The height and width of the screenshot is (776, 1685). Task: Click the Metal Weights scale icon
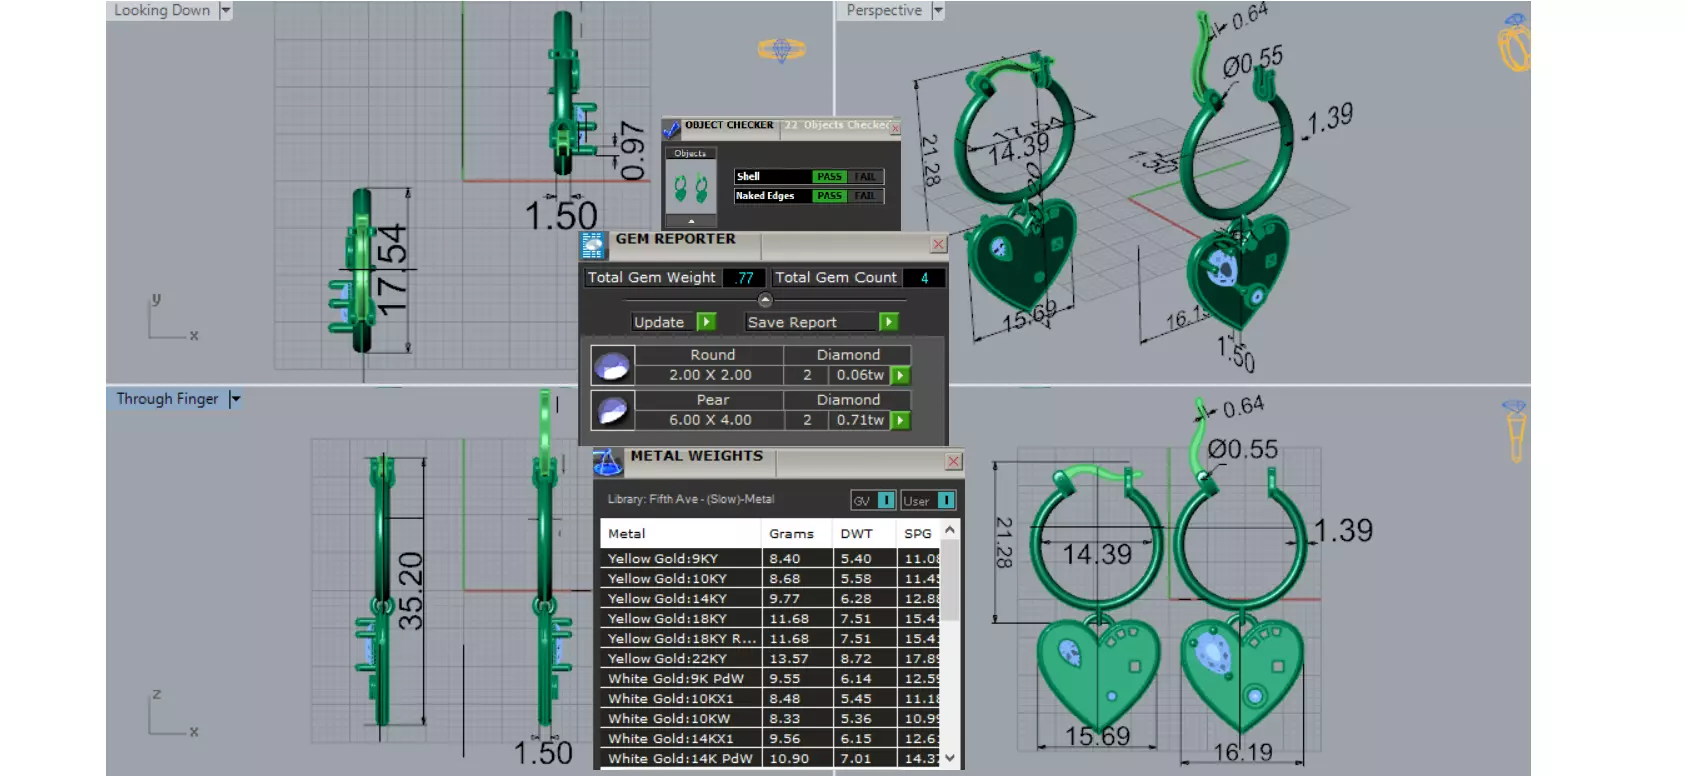coord(608,462)
